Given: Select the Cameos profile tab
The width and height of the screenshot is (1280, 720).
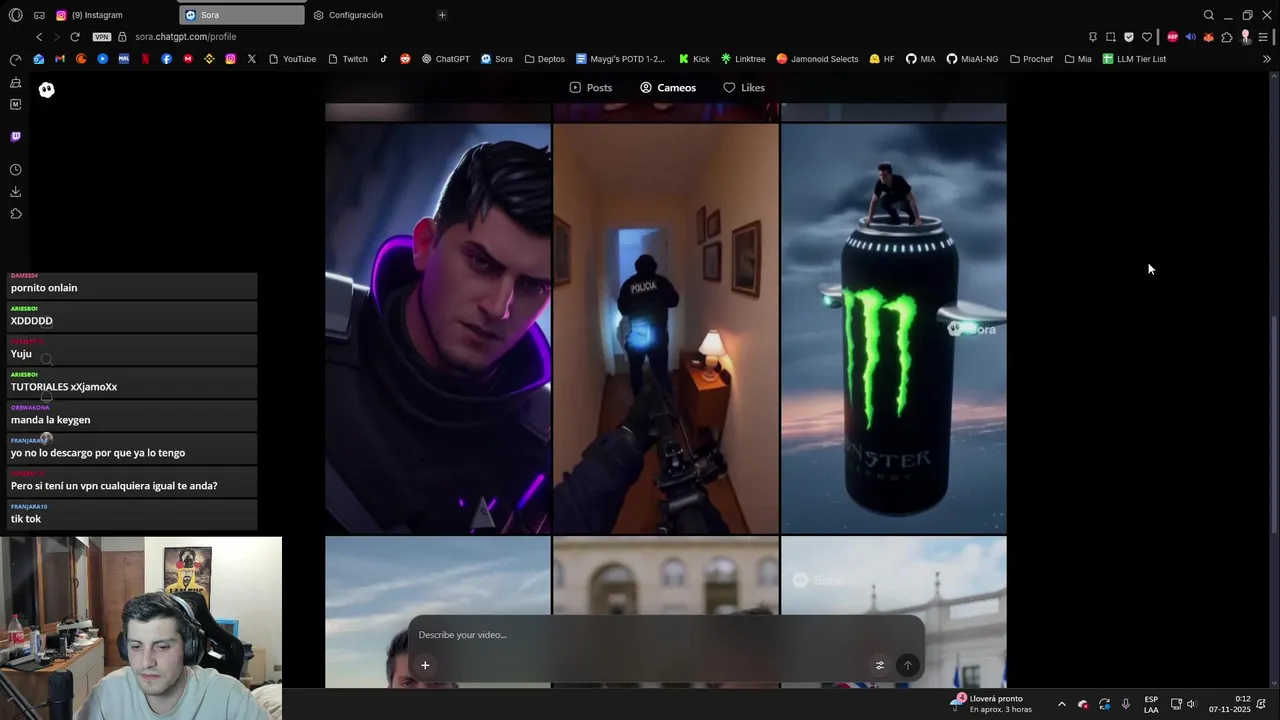Looking at the screenshot, I should pos(668,88).
